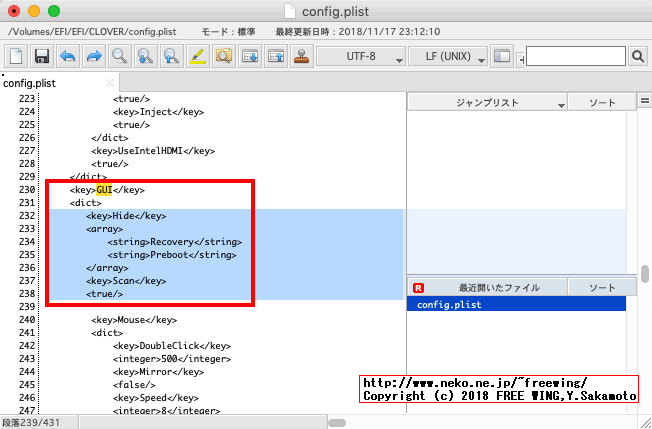Viewport: 652px width, 429px height.
Task: Click the Mirror key on line 244
Action: tap(156, 372)
